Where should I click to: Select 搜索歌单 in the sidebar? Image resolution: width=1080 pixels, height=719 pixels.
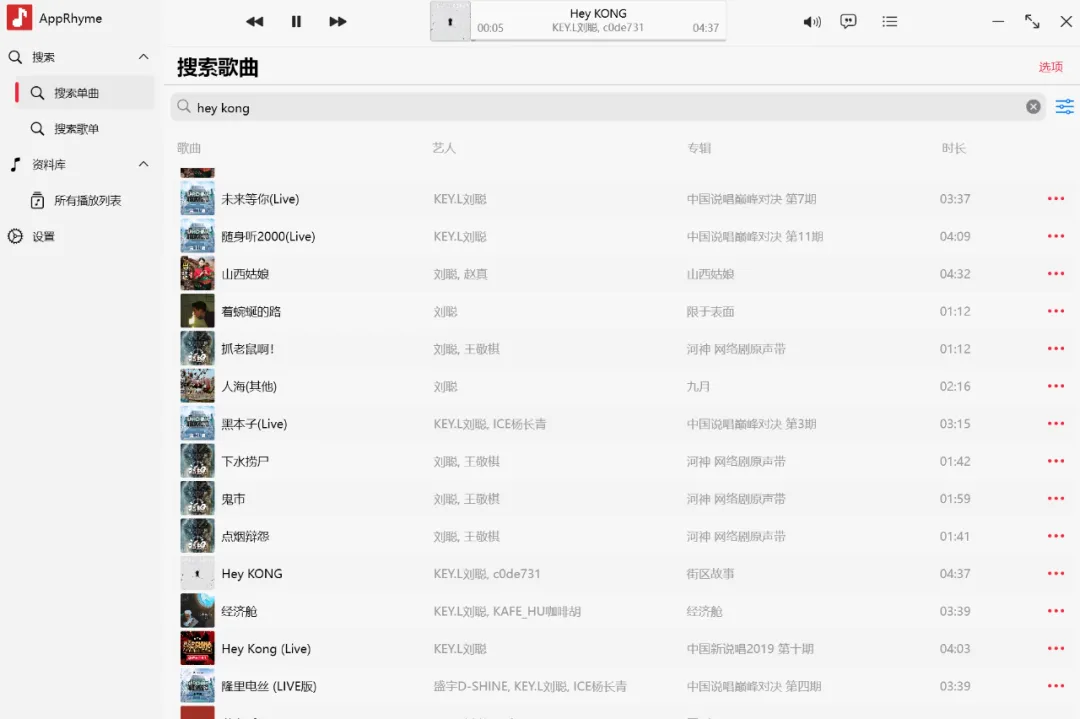[76, 129]
